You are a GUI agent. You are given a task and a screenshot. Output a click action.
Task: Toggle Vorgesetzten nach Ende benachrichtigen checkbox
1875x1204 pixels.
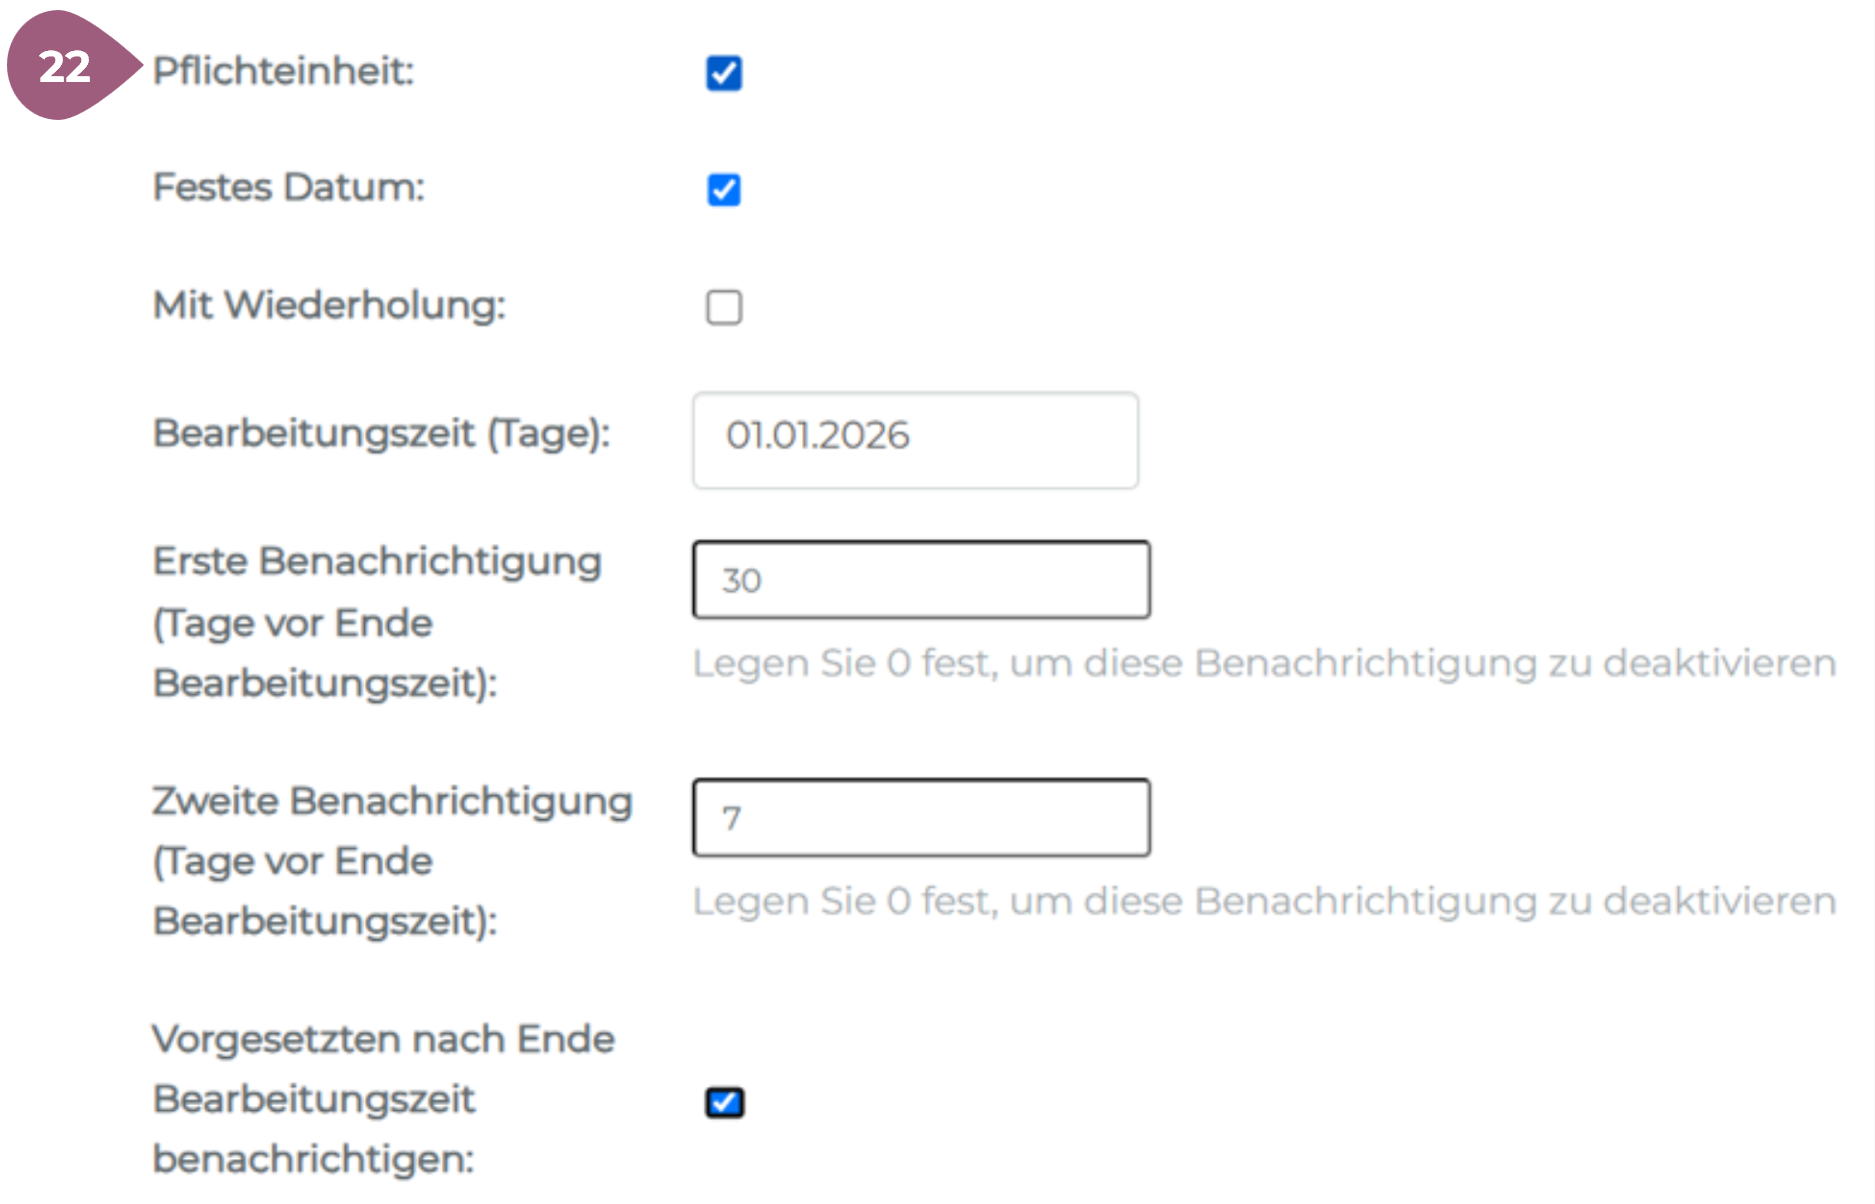pyautogui.click(x=724, y=1102)
